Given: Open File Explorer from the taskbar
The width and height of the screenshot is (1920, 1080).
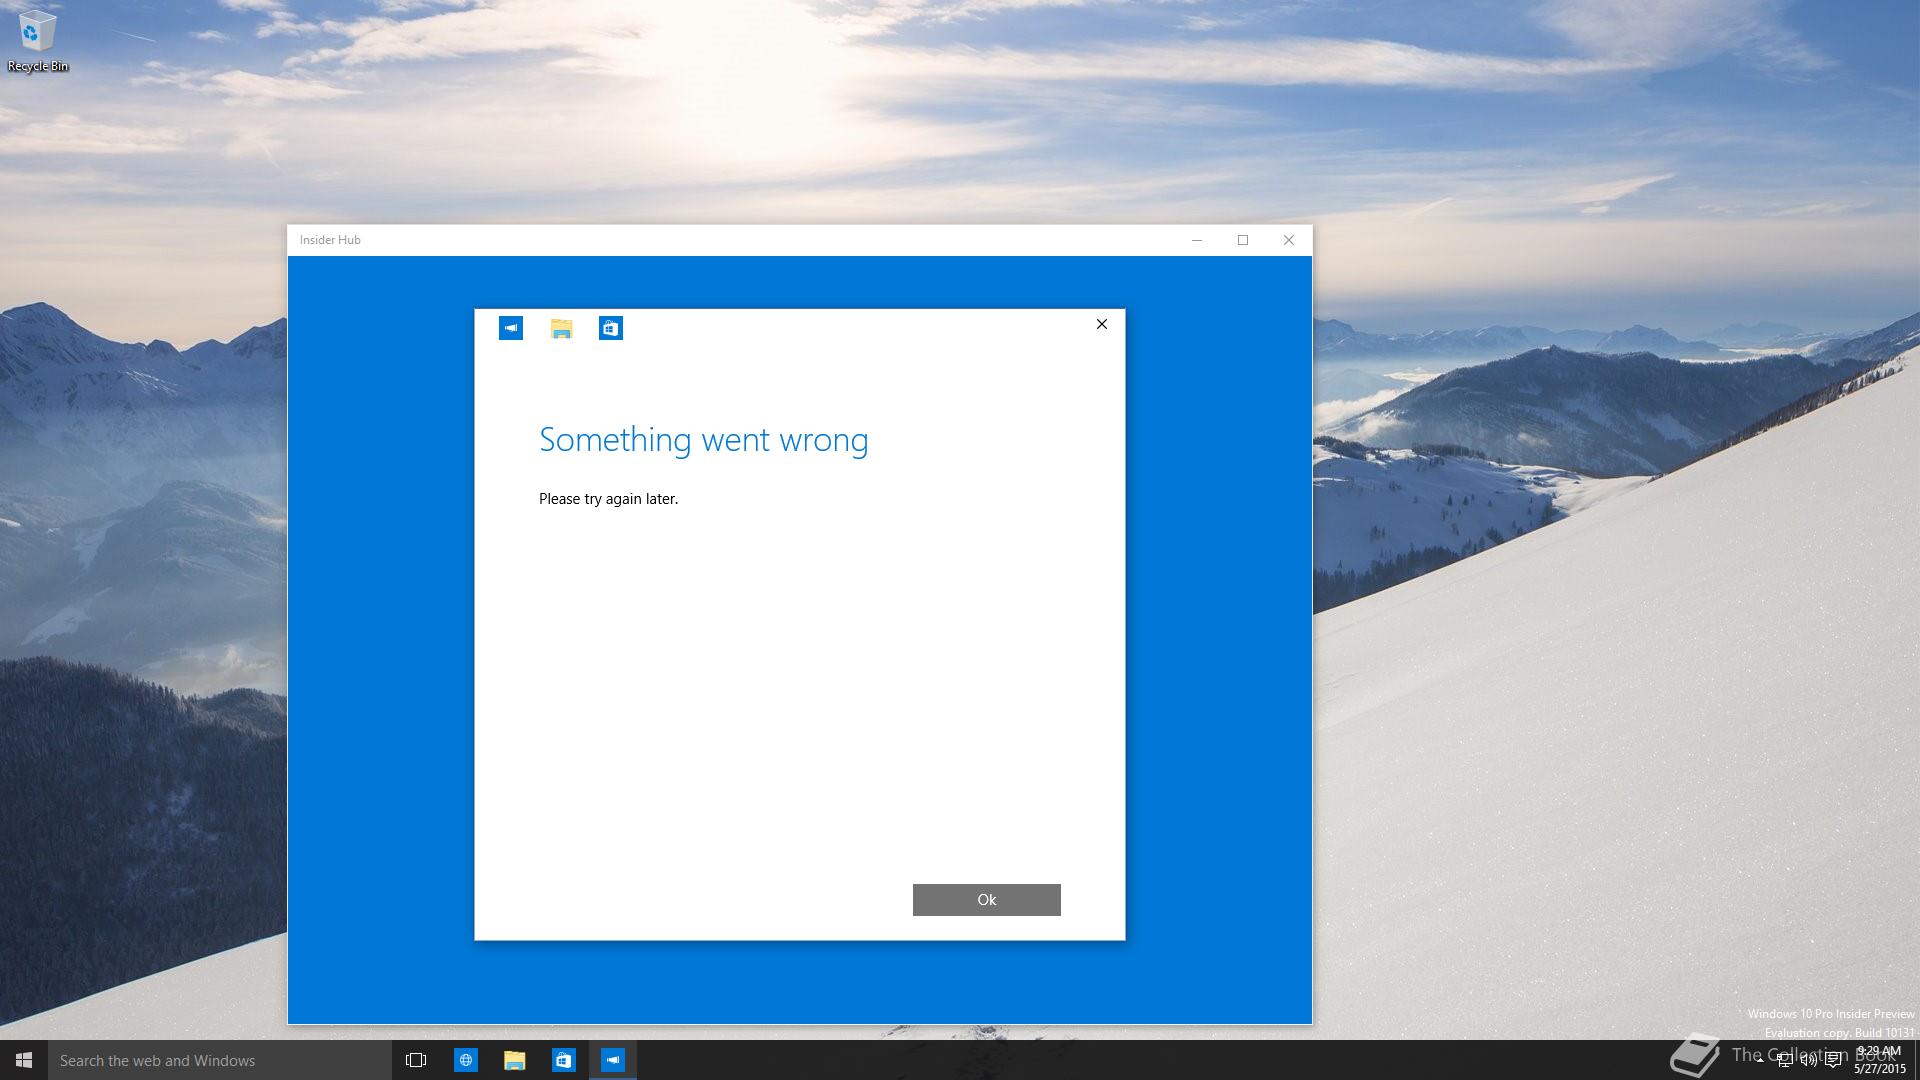Looking at the screenshot, I should pos(515,1060).
